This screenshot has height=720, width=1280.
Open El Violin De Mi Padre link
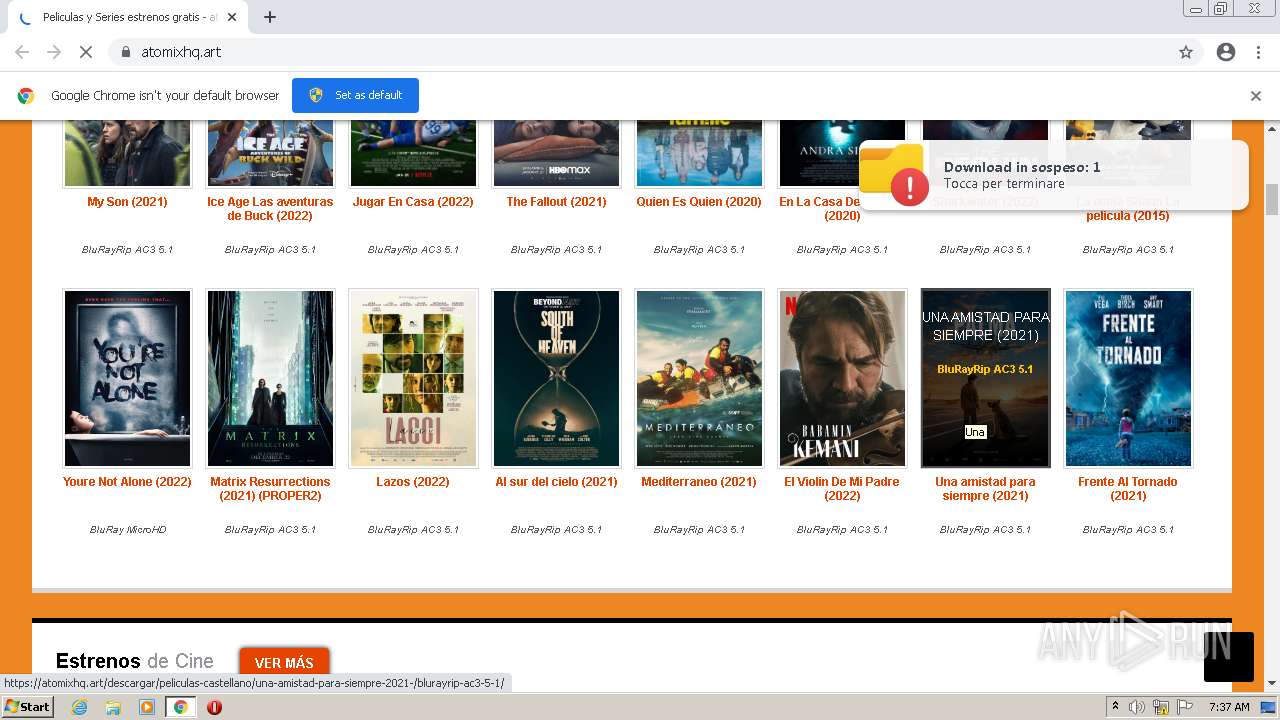(x=842, y=489)
